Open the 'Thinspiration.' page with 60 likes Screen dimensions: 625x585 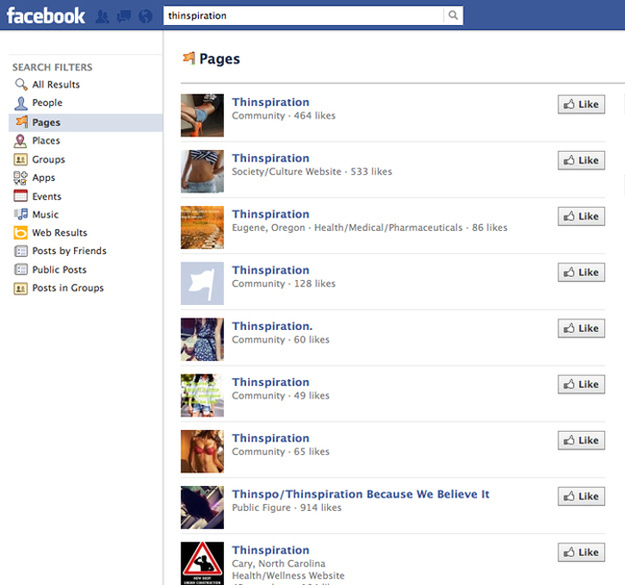tap(272, 326)
